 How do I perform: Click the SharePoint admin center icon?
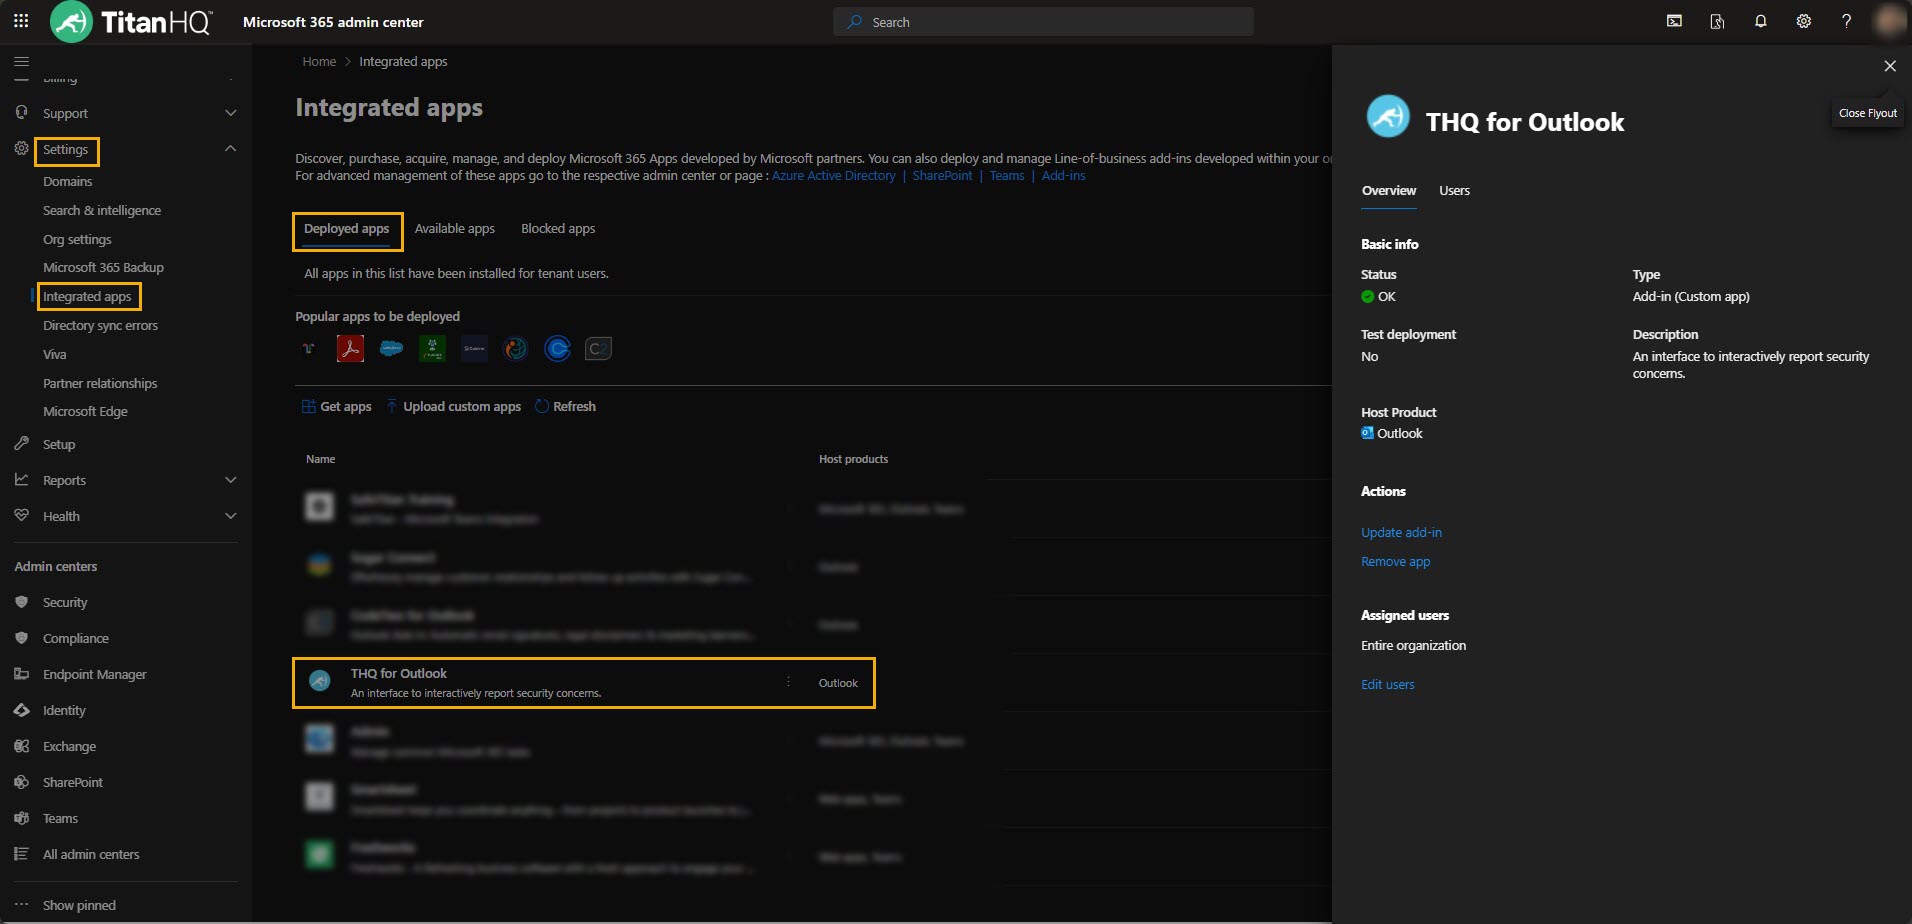[22, 782]
